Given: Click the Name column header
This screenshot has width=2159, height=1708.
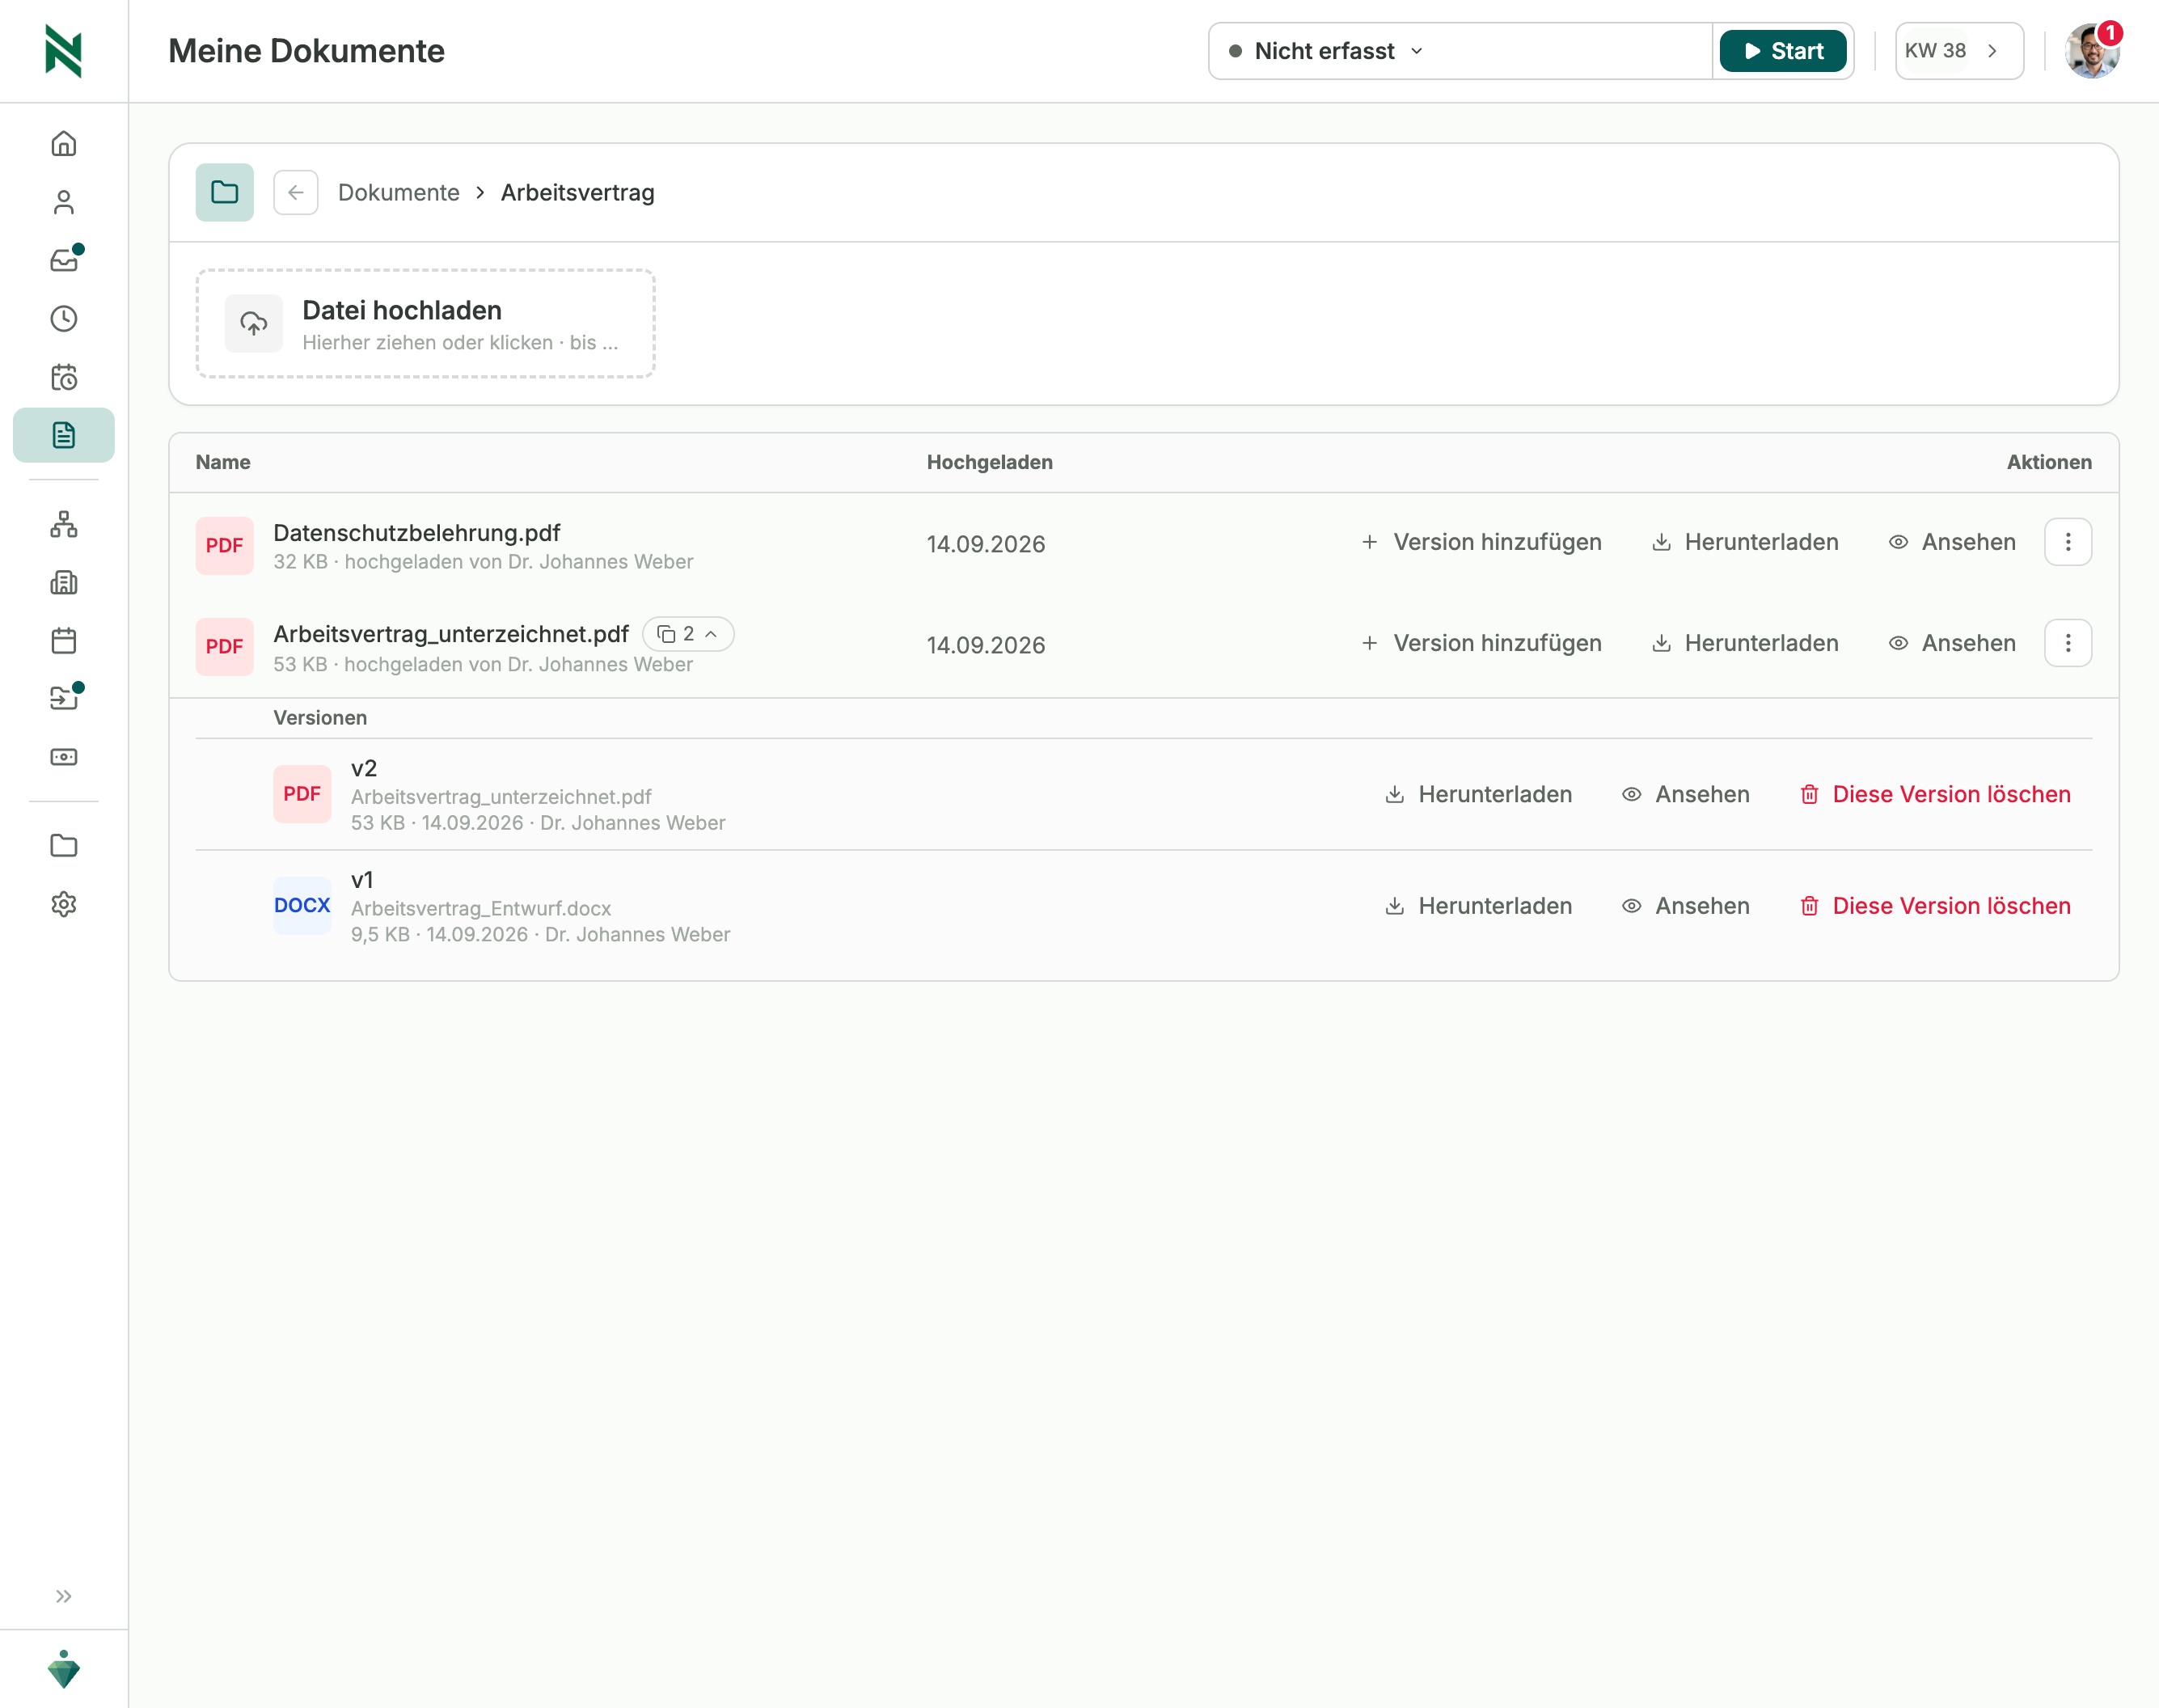Looking at the screenshot, I should coord(223,462).
